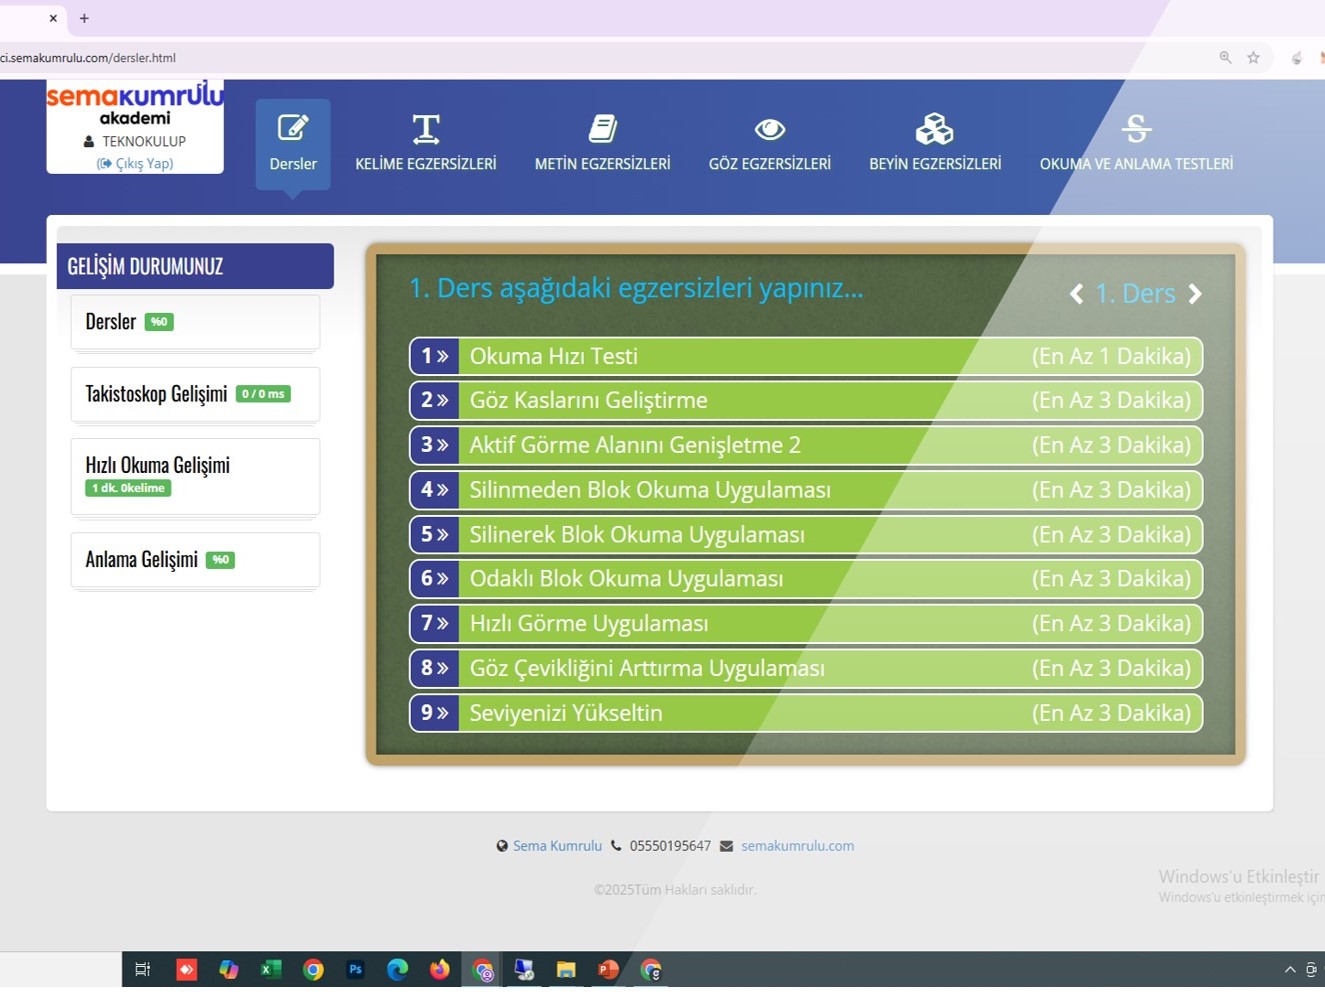The image size is (1325, 992).
Task: Open the Dersler tab with pencil icon
Action: 293,143
